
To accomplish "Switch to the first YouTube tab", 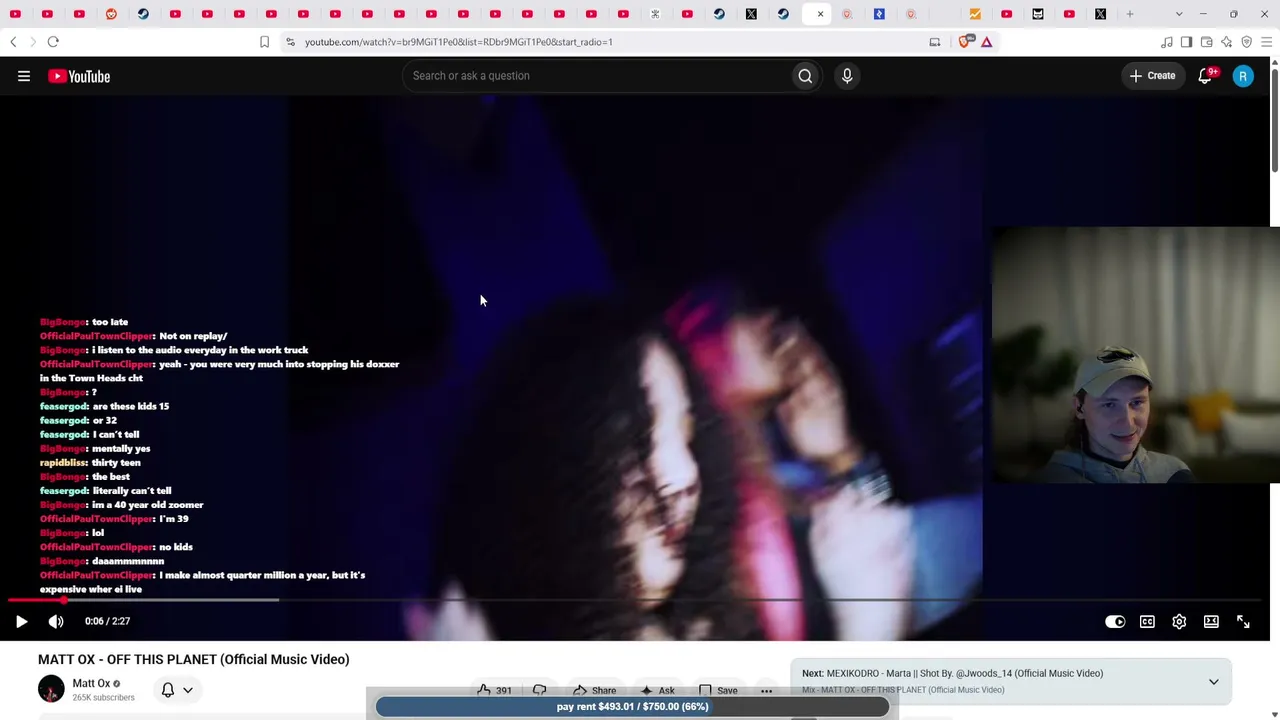I will click(x=15, y=14).
